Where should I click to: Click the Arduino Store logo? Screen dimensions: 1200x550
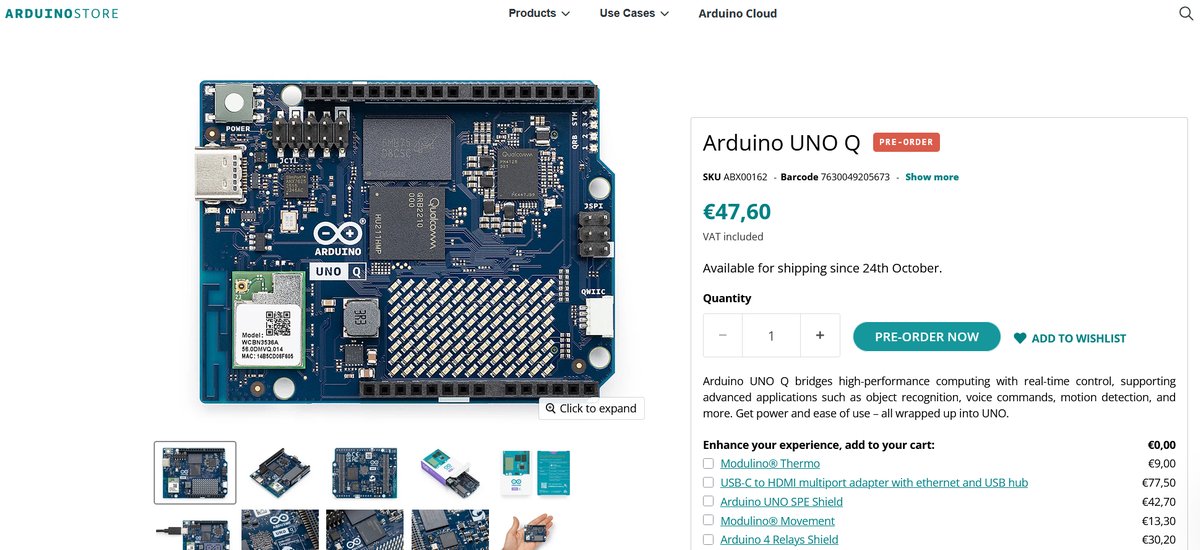click(62, 14)
